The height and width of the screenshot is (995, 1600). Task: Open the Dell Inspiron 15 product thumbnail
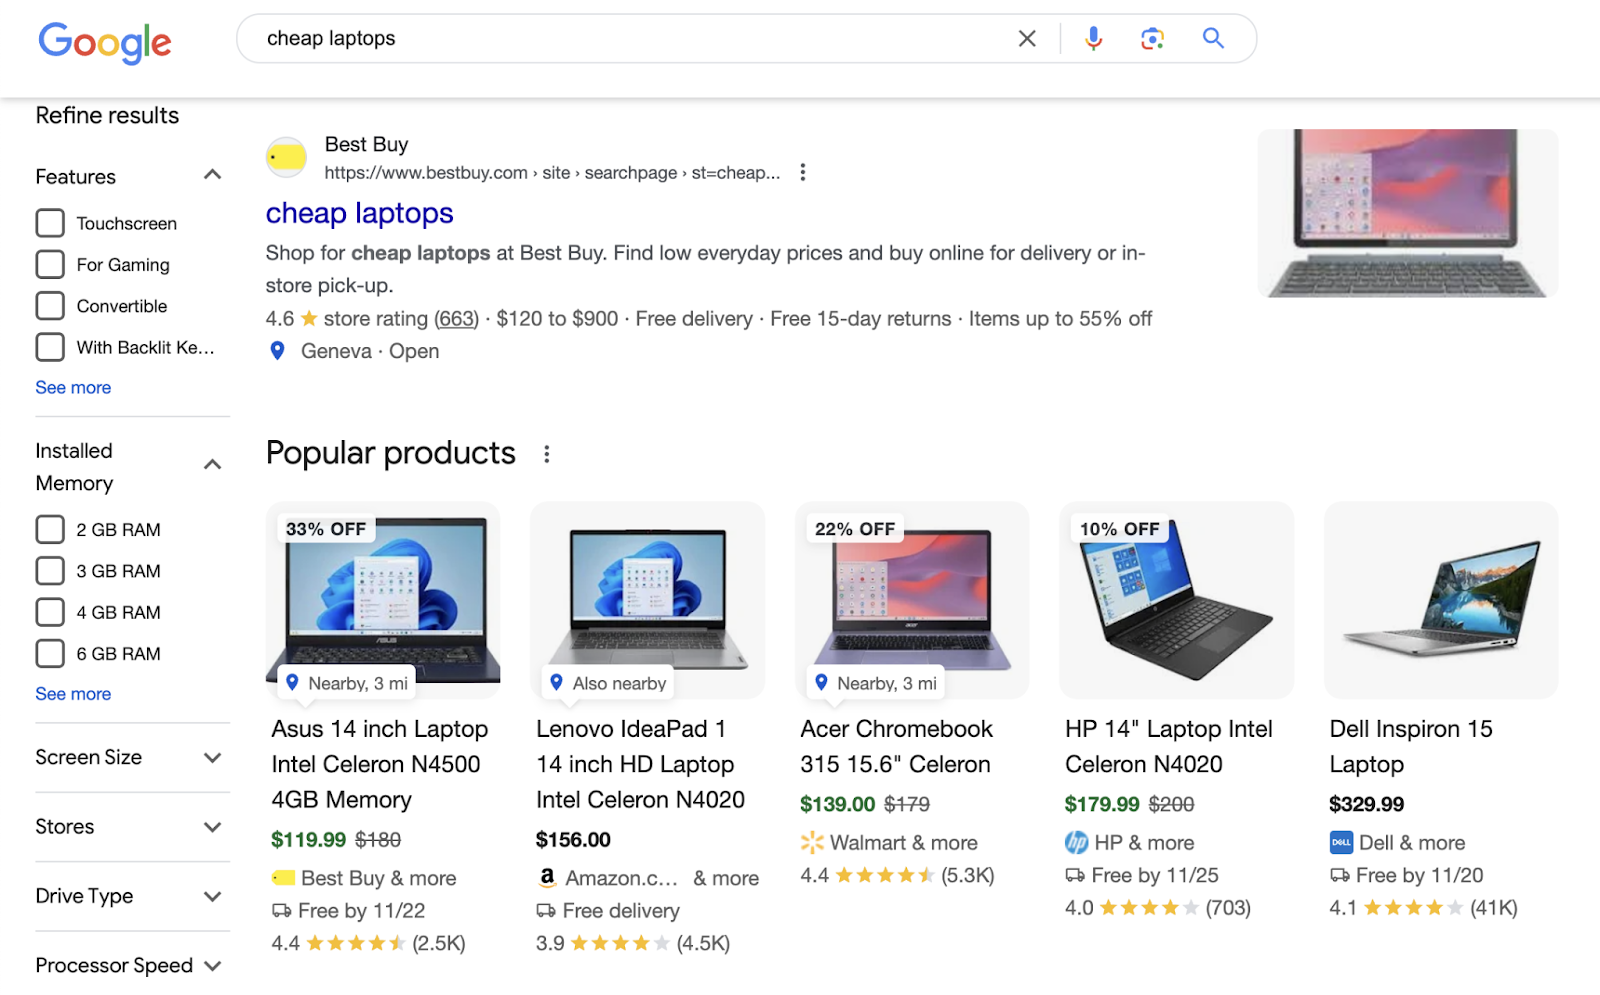[x=1440, y=599]
